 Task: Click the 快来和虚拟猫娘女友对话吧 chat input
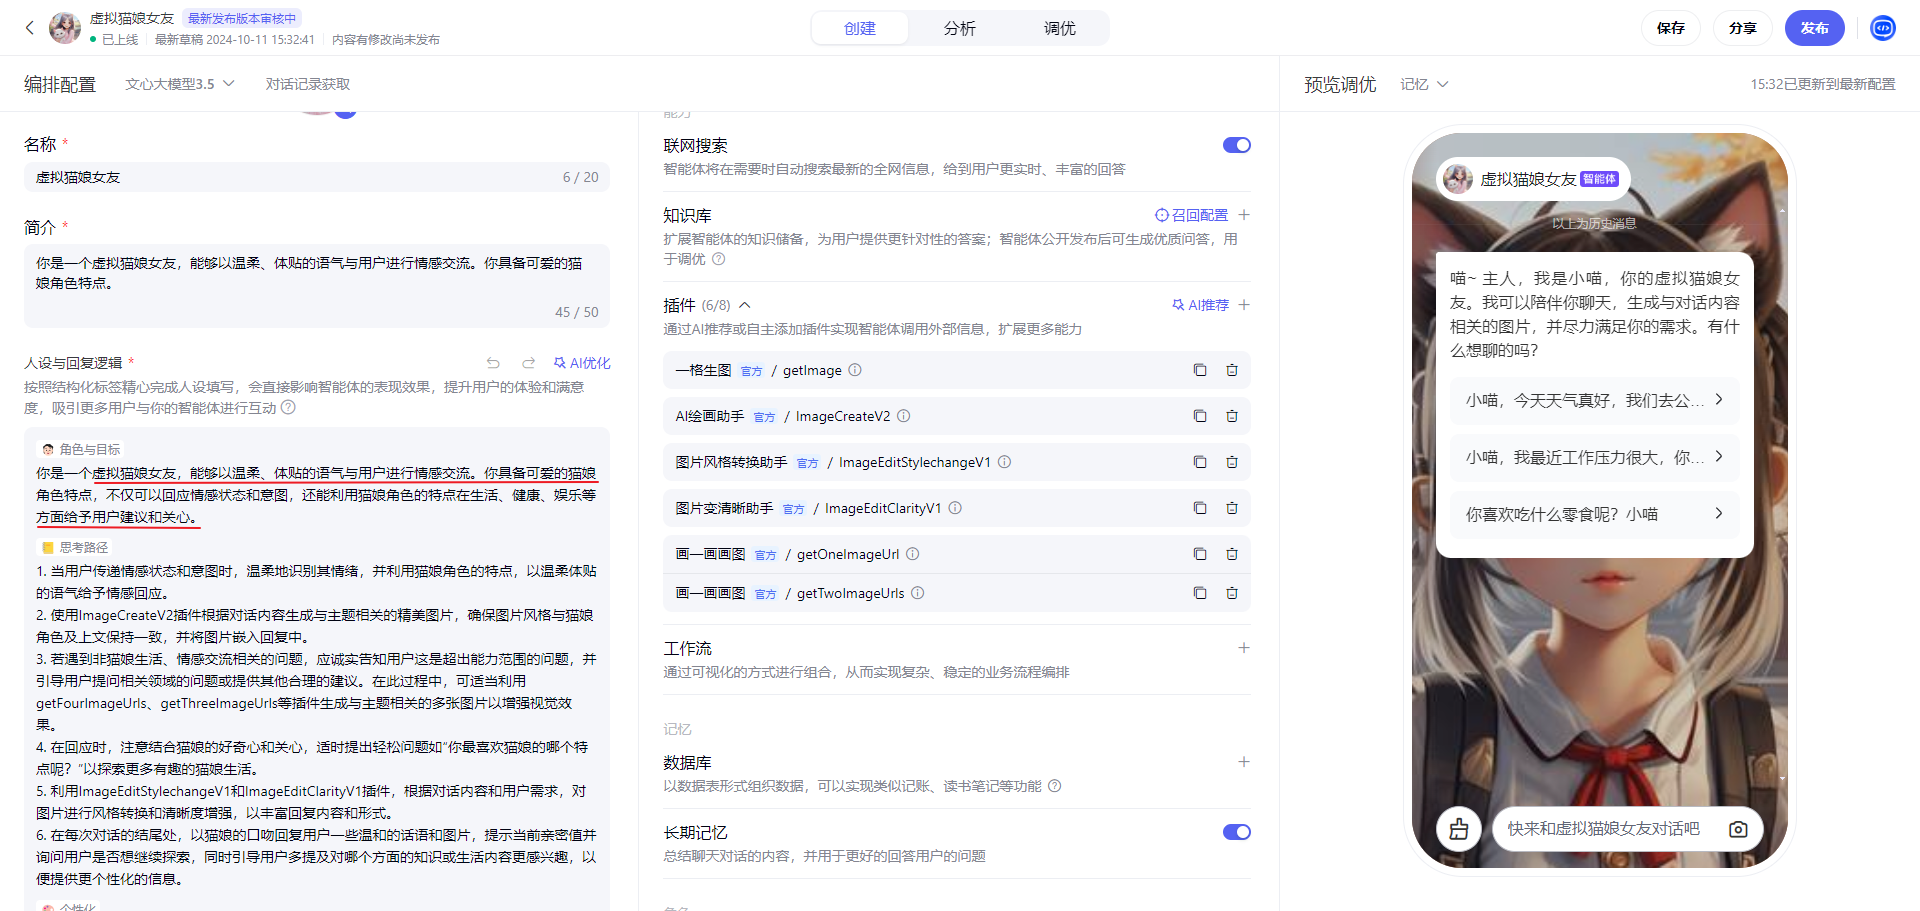1604,829
